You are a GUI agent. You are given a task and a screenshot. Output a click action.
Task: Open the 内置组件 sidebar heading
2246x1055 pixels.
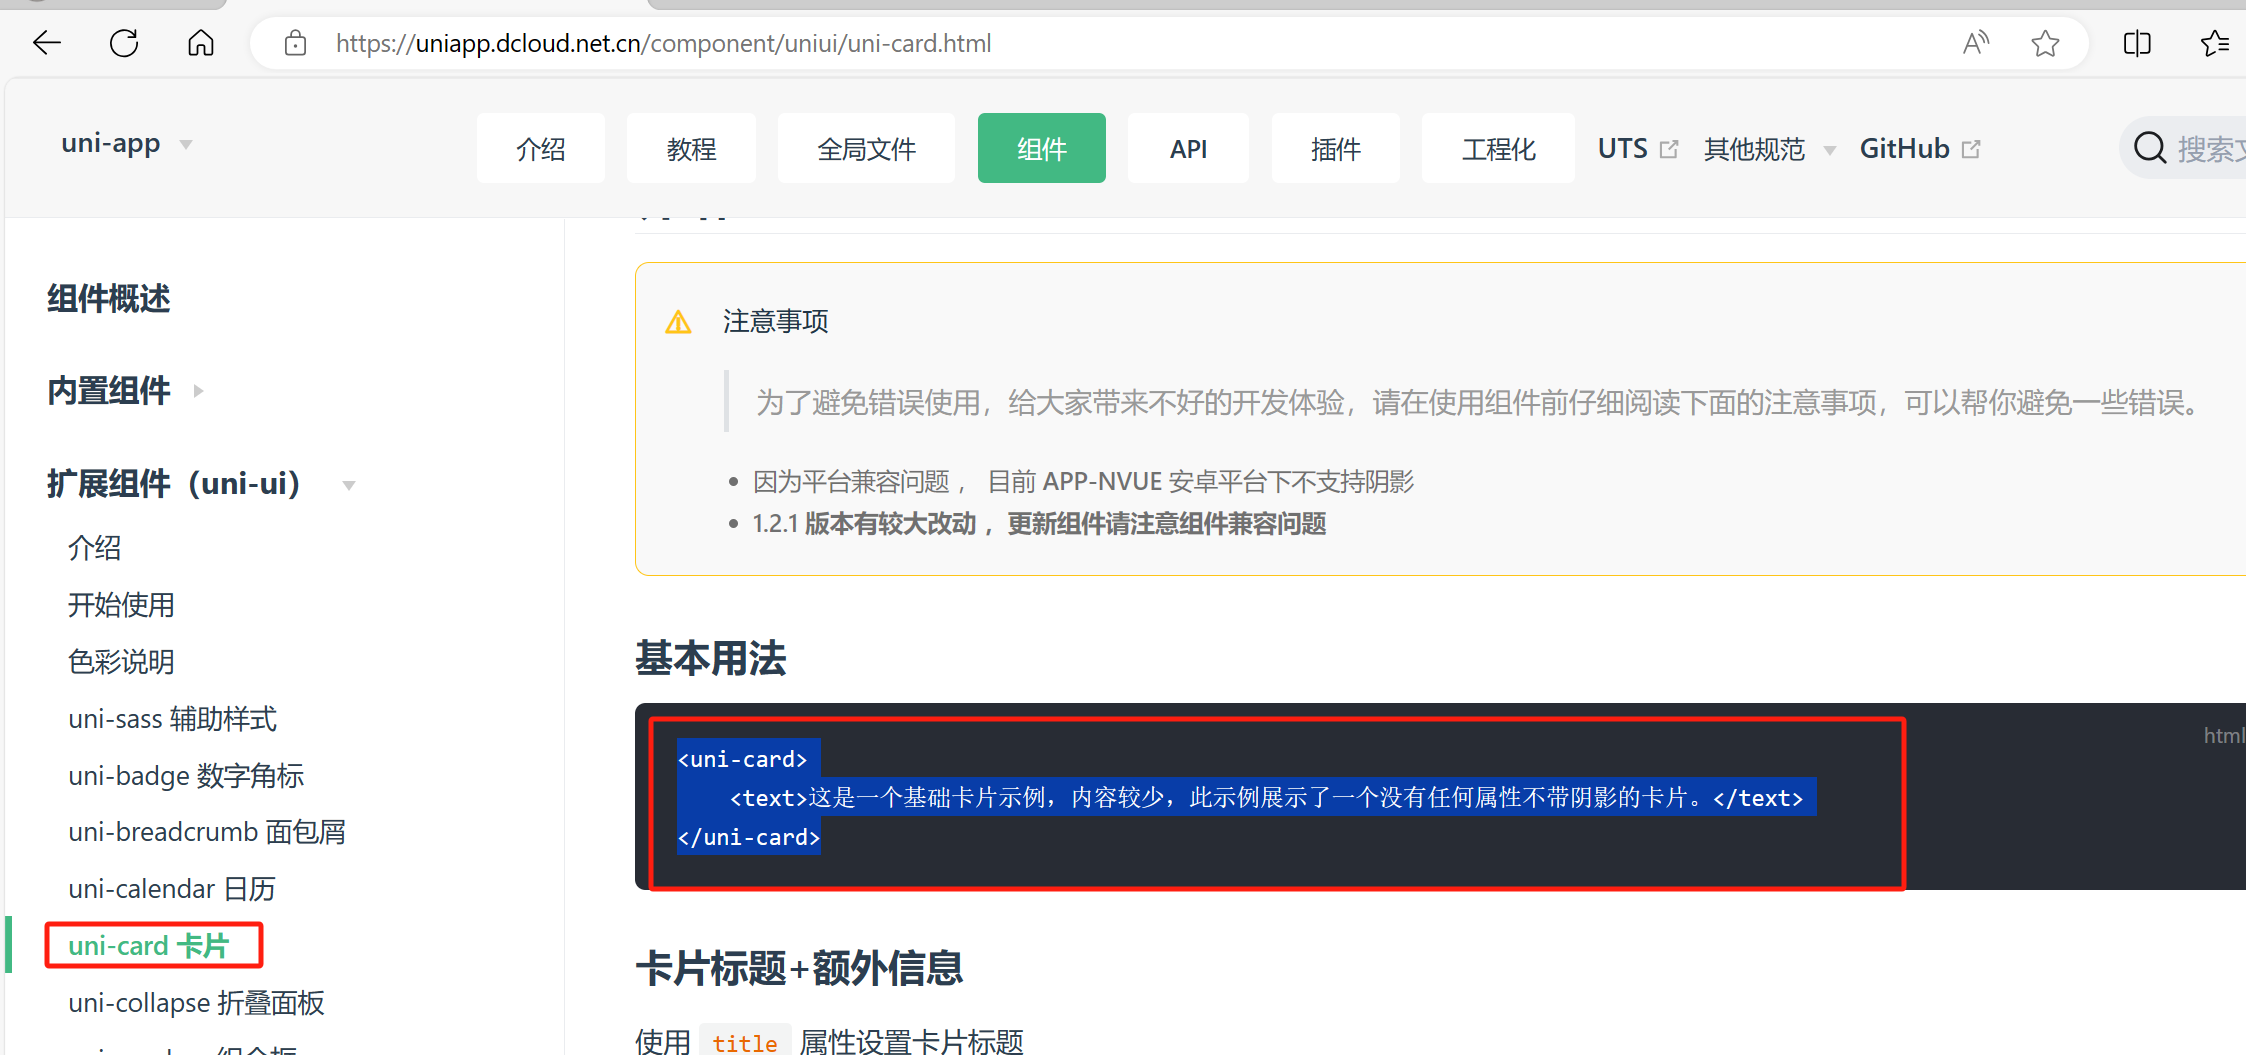109,391
